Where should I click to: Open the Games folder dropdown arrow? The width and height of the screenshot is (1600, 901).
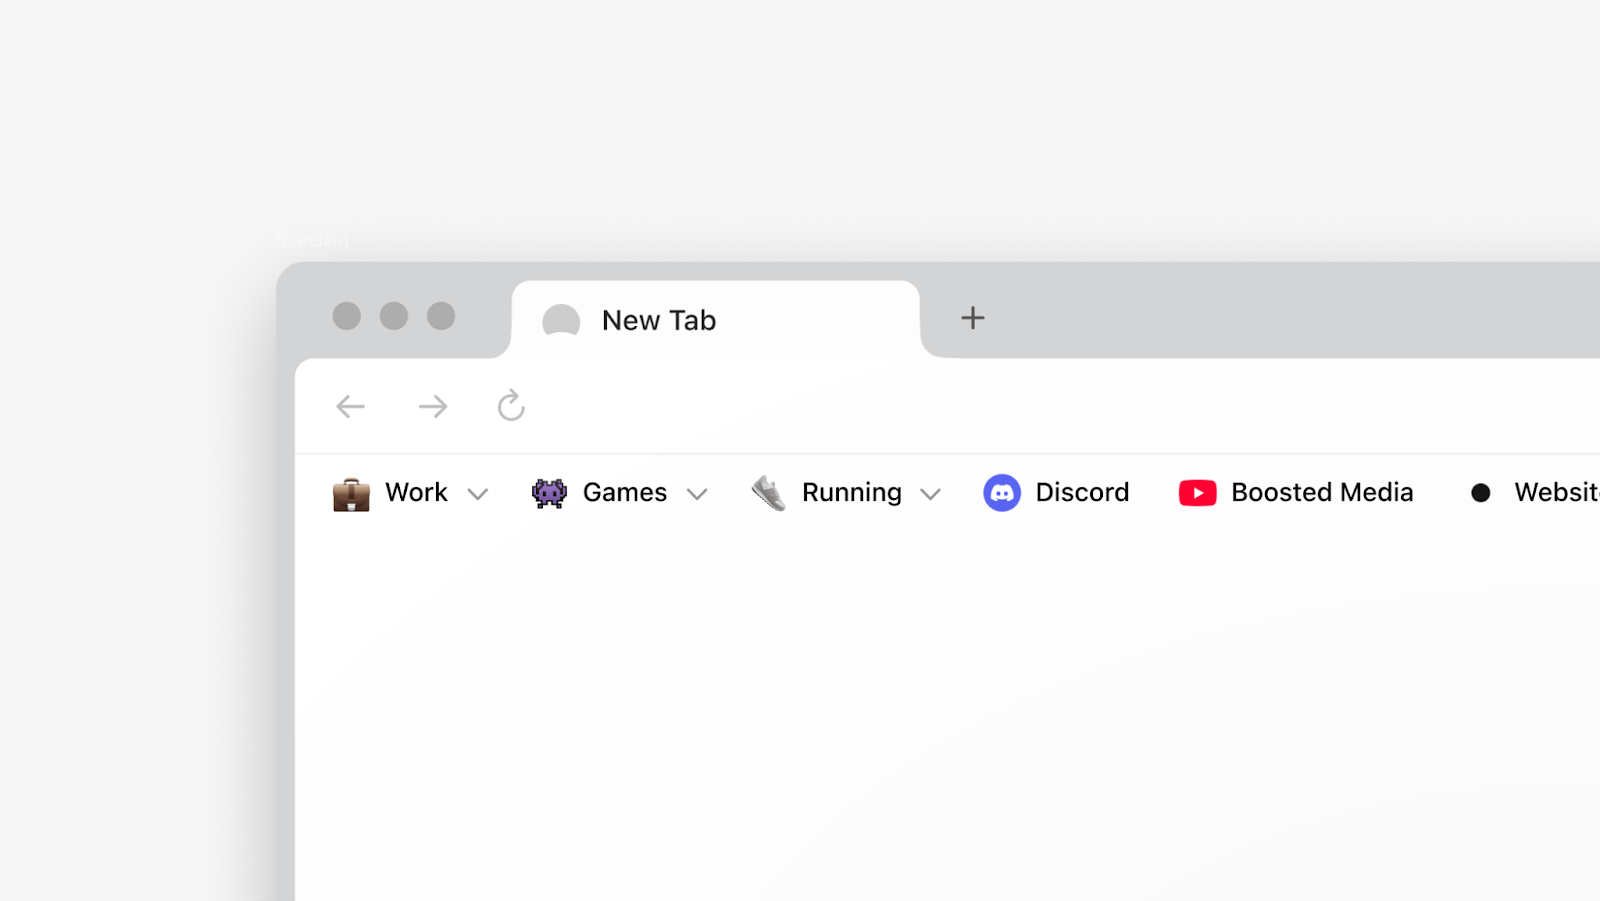point(698,494)
